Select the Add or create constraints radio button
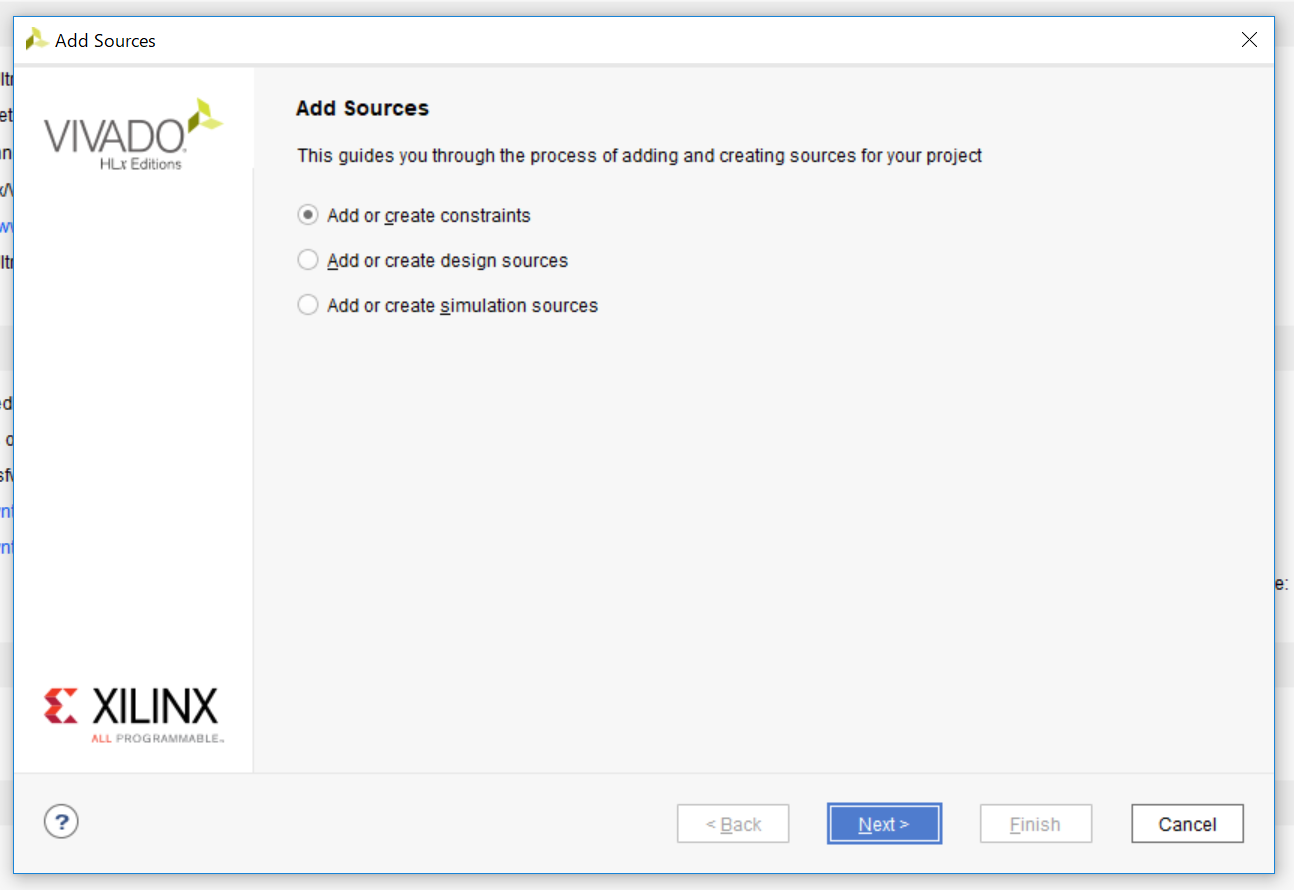The height and width of the screenshot is (890, 1294). [308, 215]
